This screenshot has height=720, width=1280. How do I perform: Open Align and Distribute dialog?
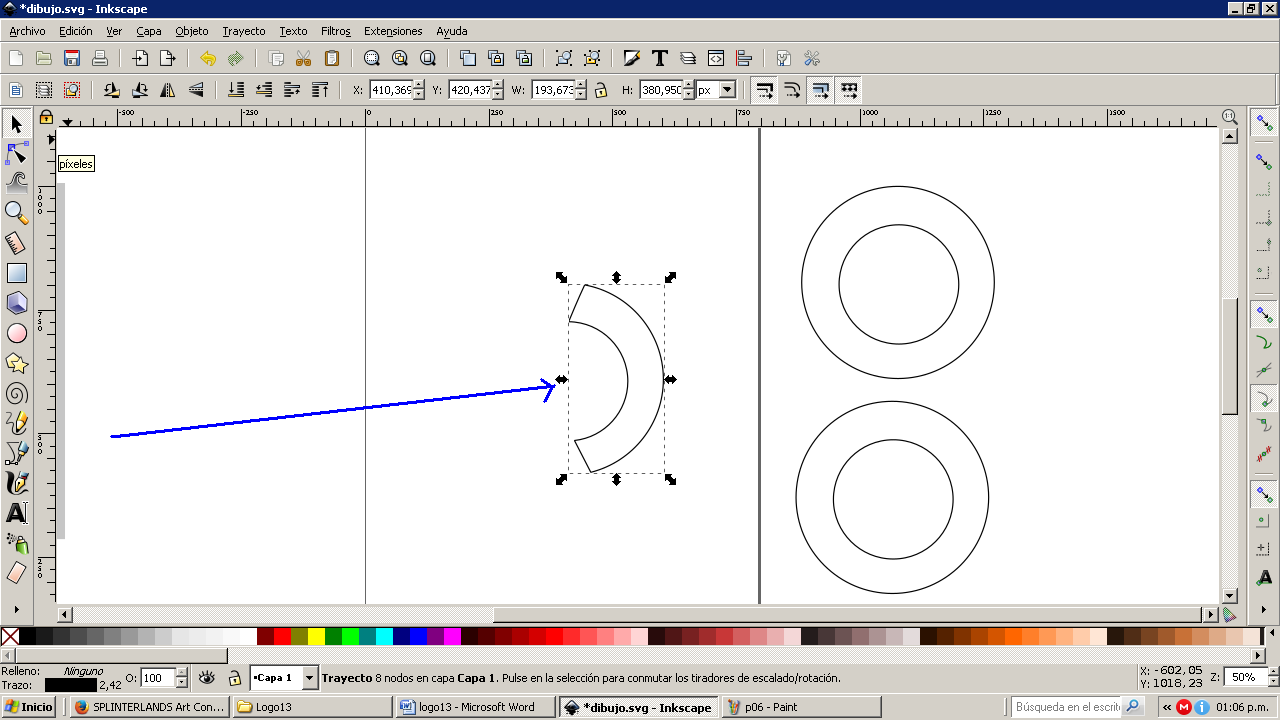tap(744, 58)
